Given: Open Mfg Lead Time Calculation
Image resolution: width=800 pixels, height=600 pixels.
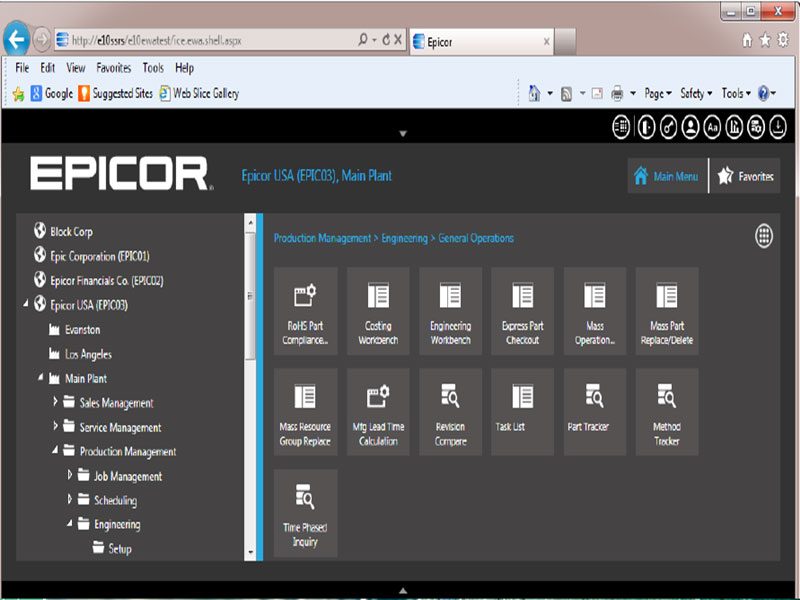Looking at the screenshot, I should click(x=378, y=412).
